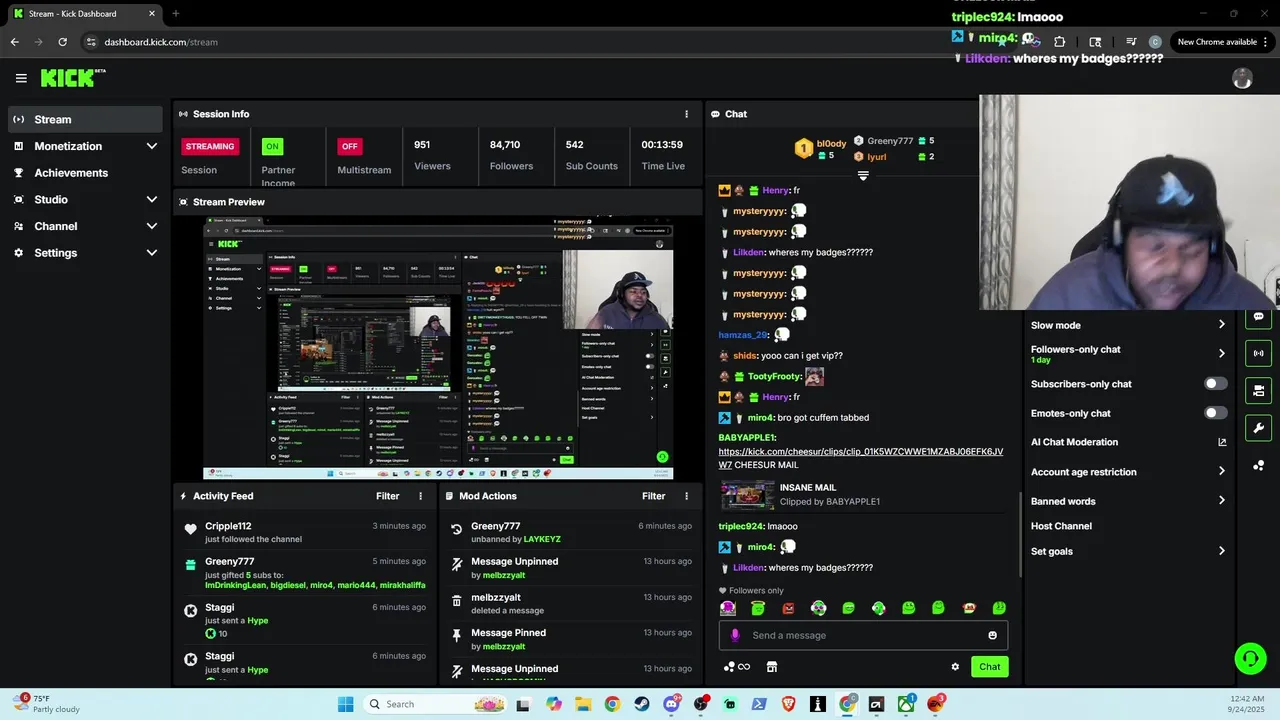The height and width of the screenshot is (720, 1280).
Task: Select Stream in the left sidebar
Action: tap(85, 119)
